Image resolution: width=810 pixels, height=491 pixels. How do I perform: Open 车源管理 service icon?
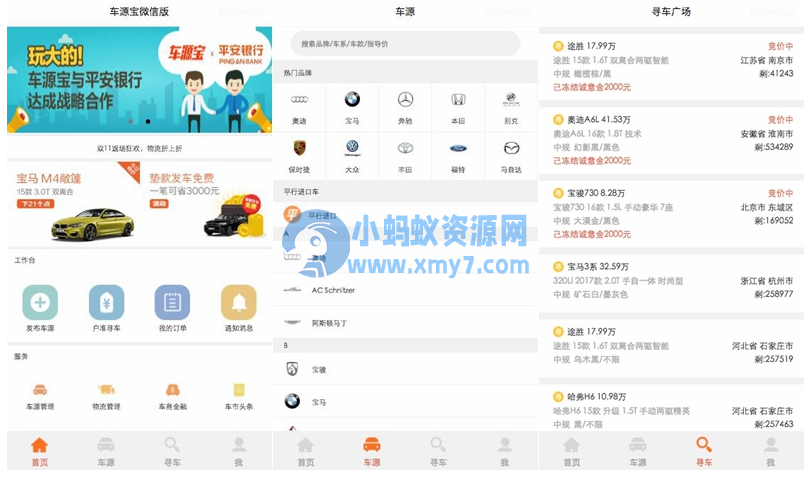[x=40, y=390]
